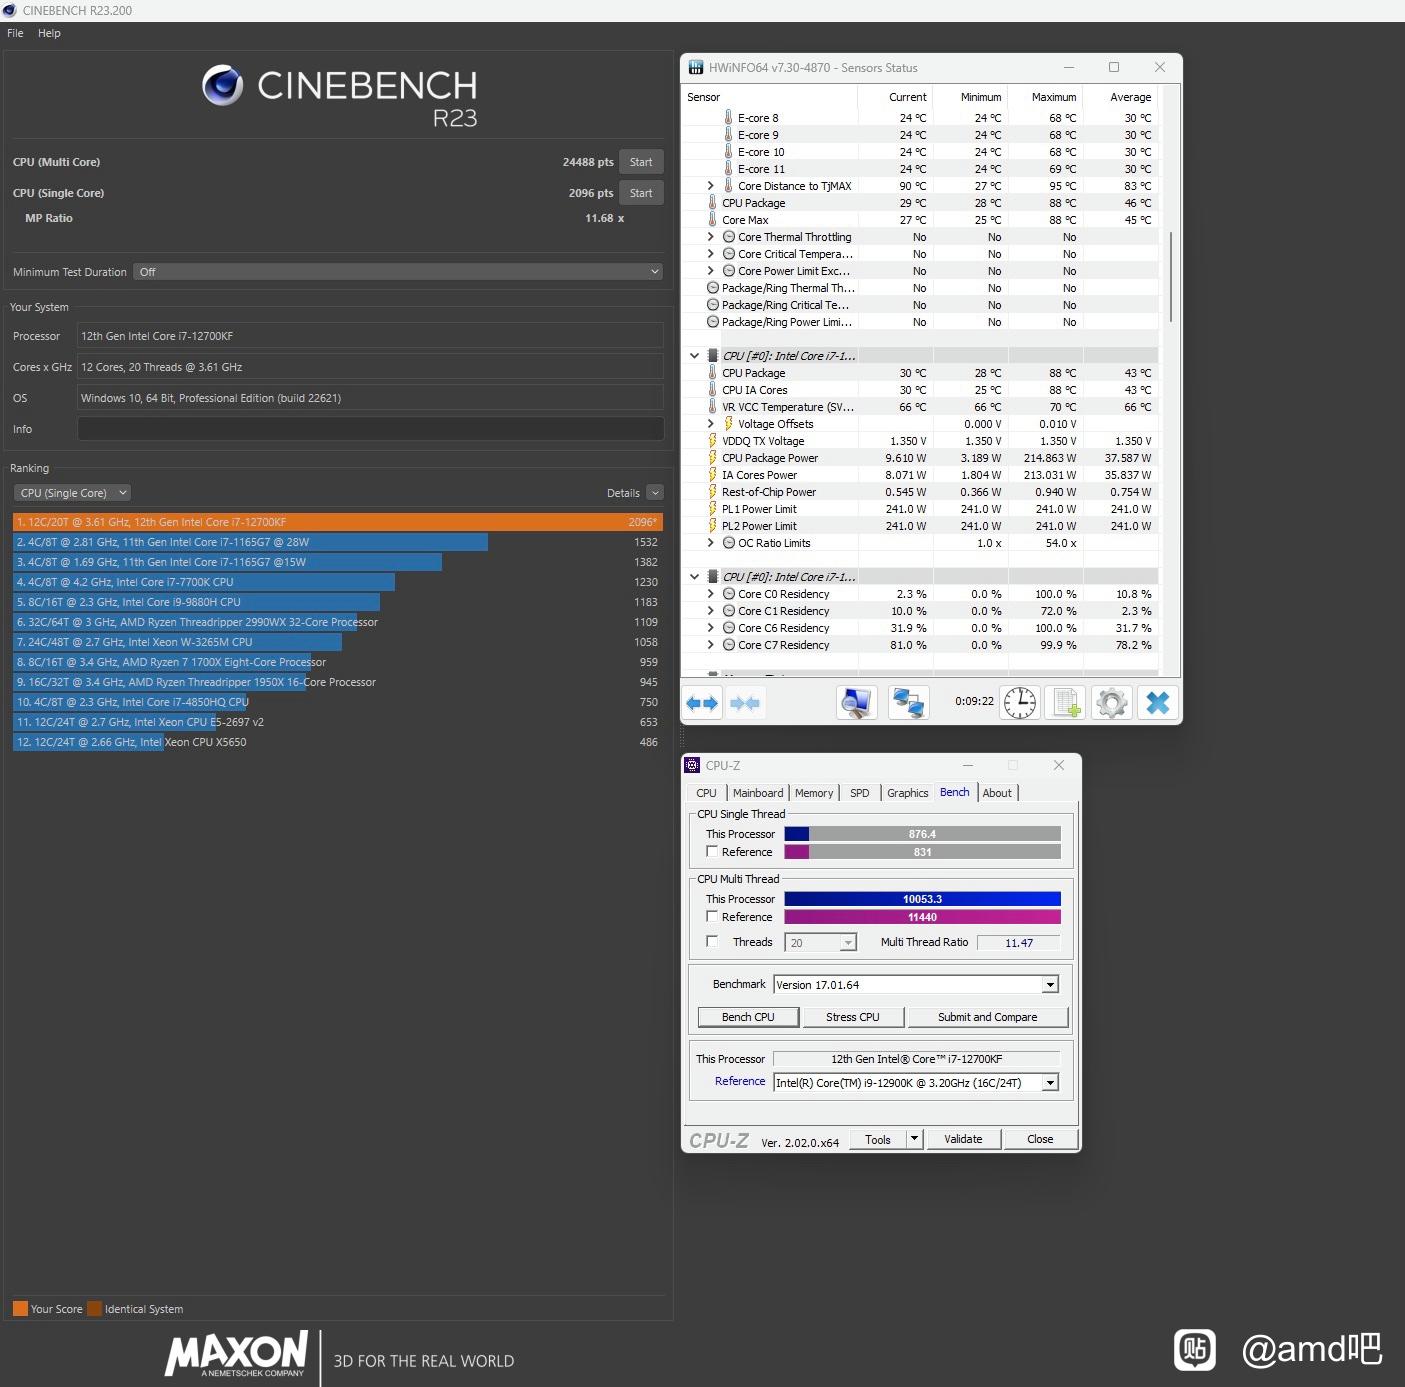Click lightning icon beside PL1 Power Limit
Viewport: 1405px width, 1387px height.
point(712,509)
